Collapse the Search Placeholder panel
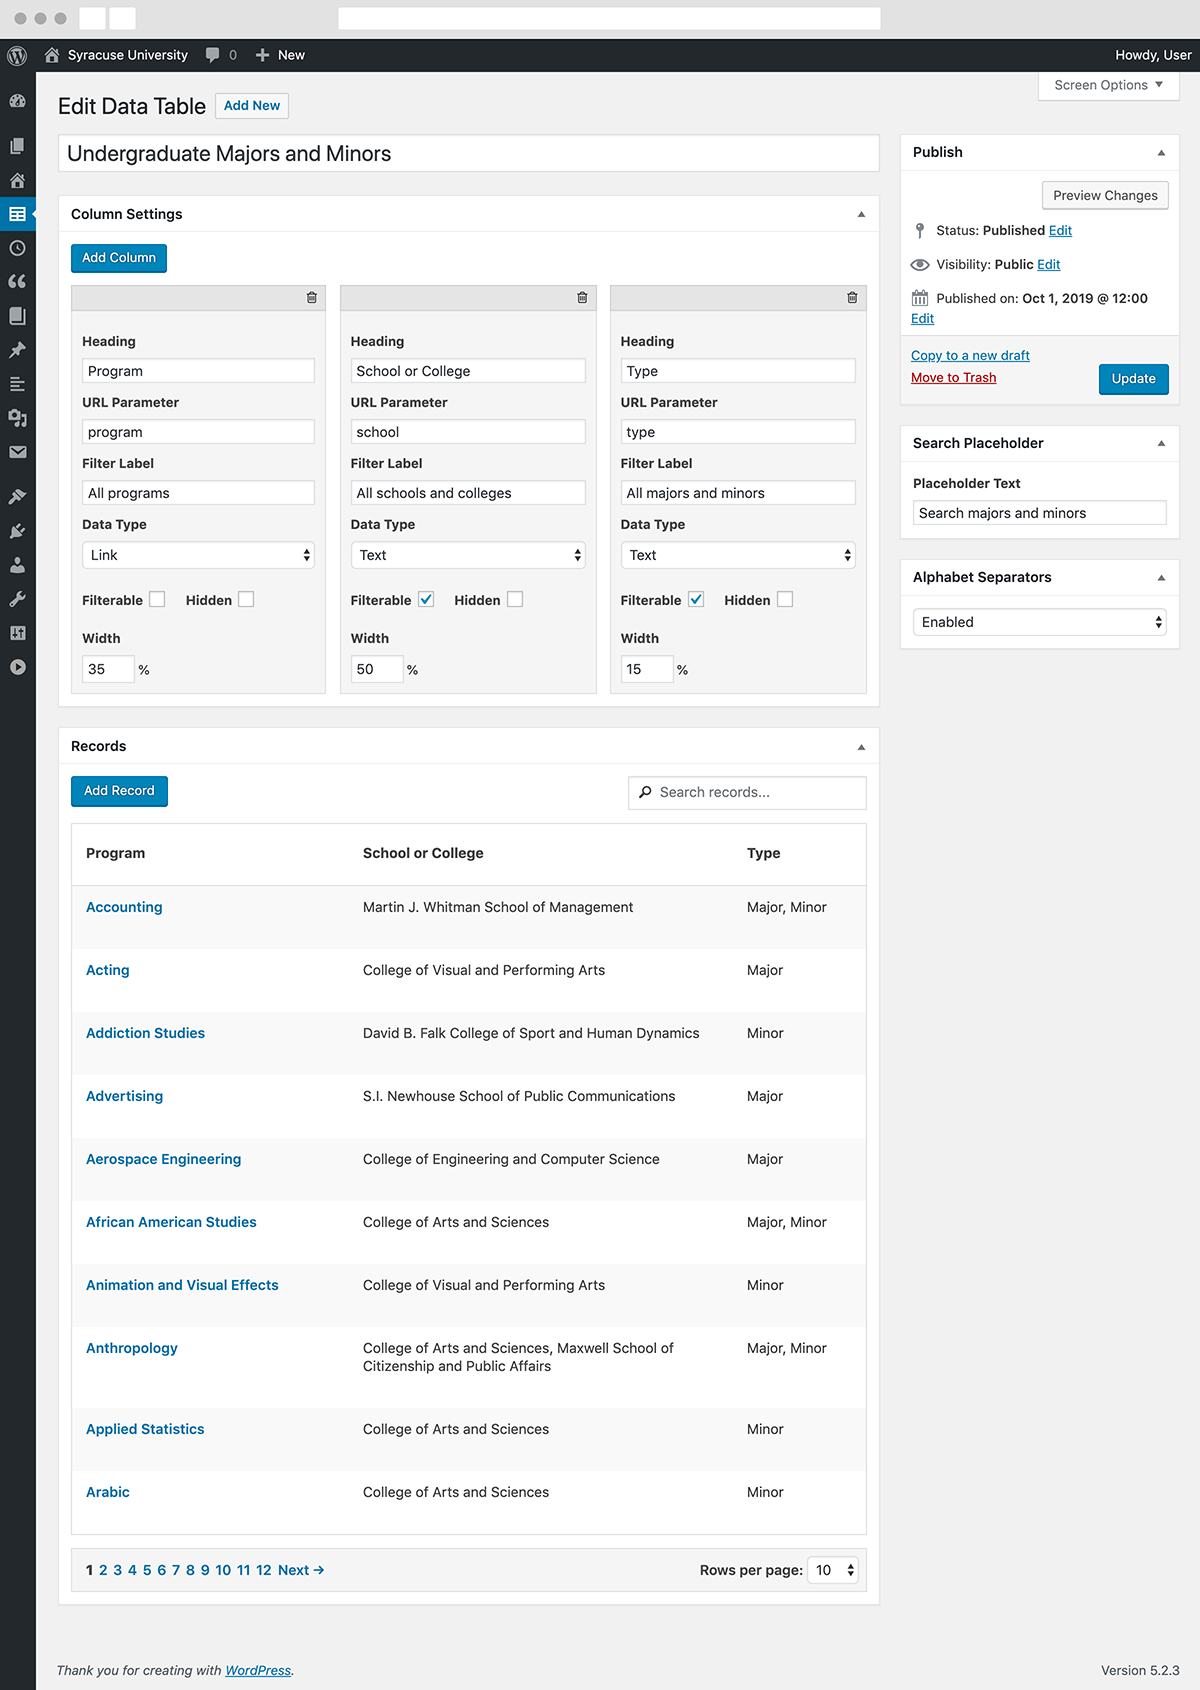The width and height of the screenshot is (1200, 1690). click(1161, 444)
